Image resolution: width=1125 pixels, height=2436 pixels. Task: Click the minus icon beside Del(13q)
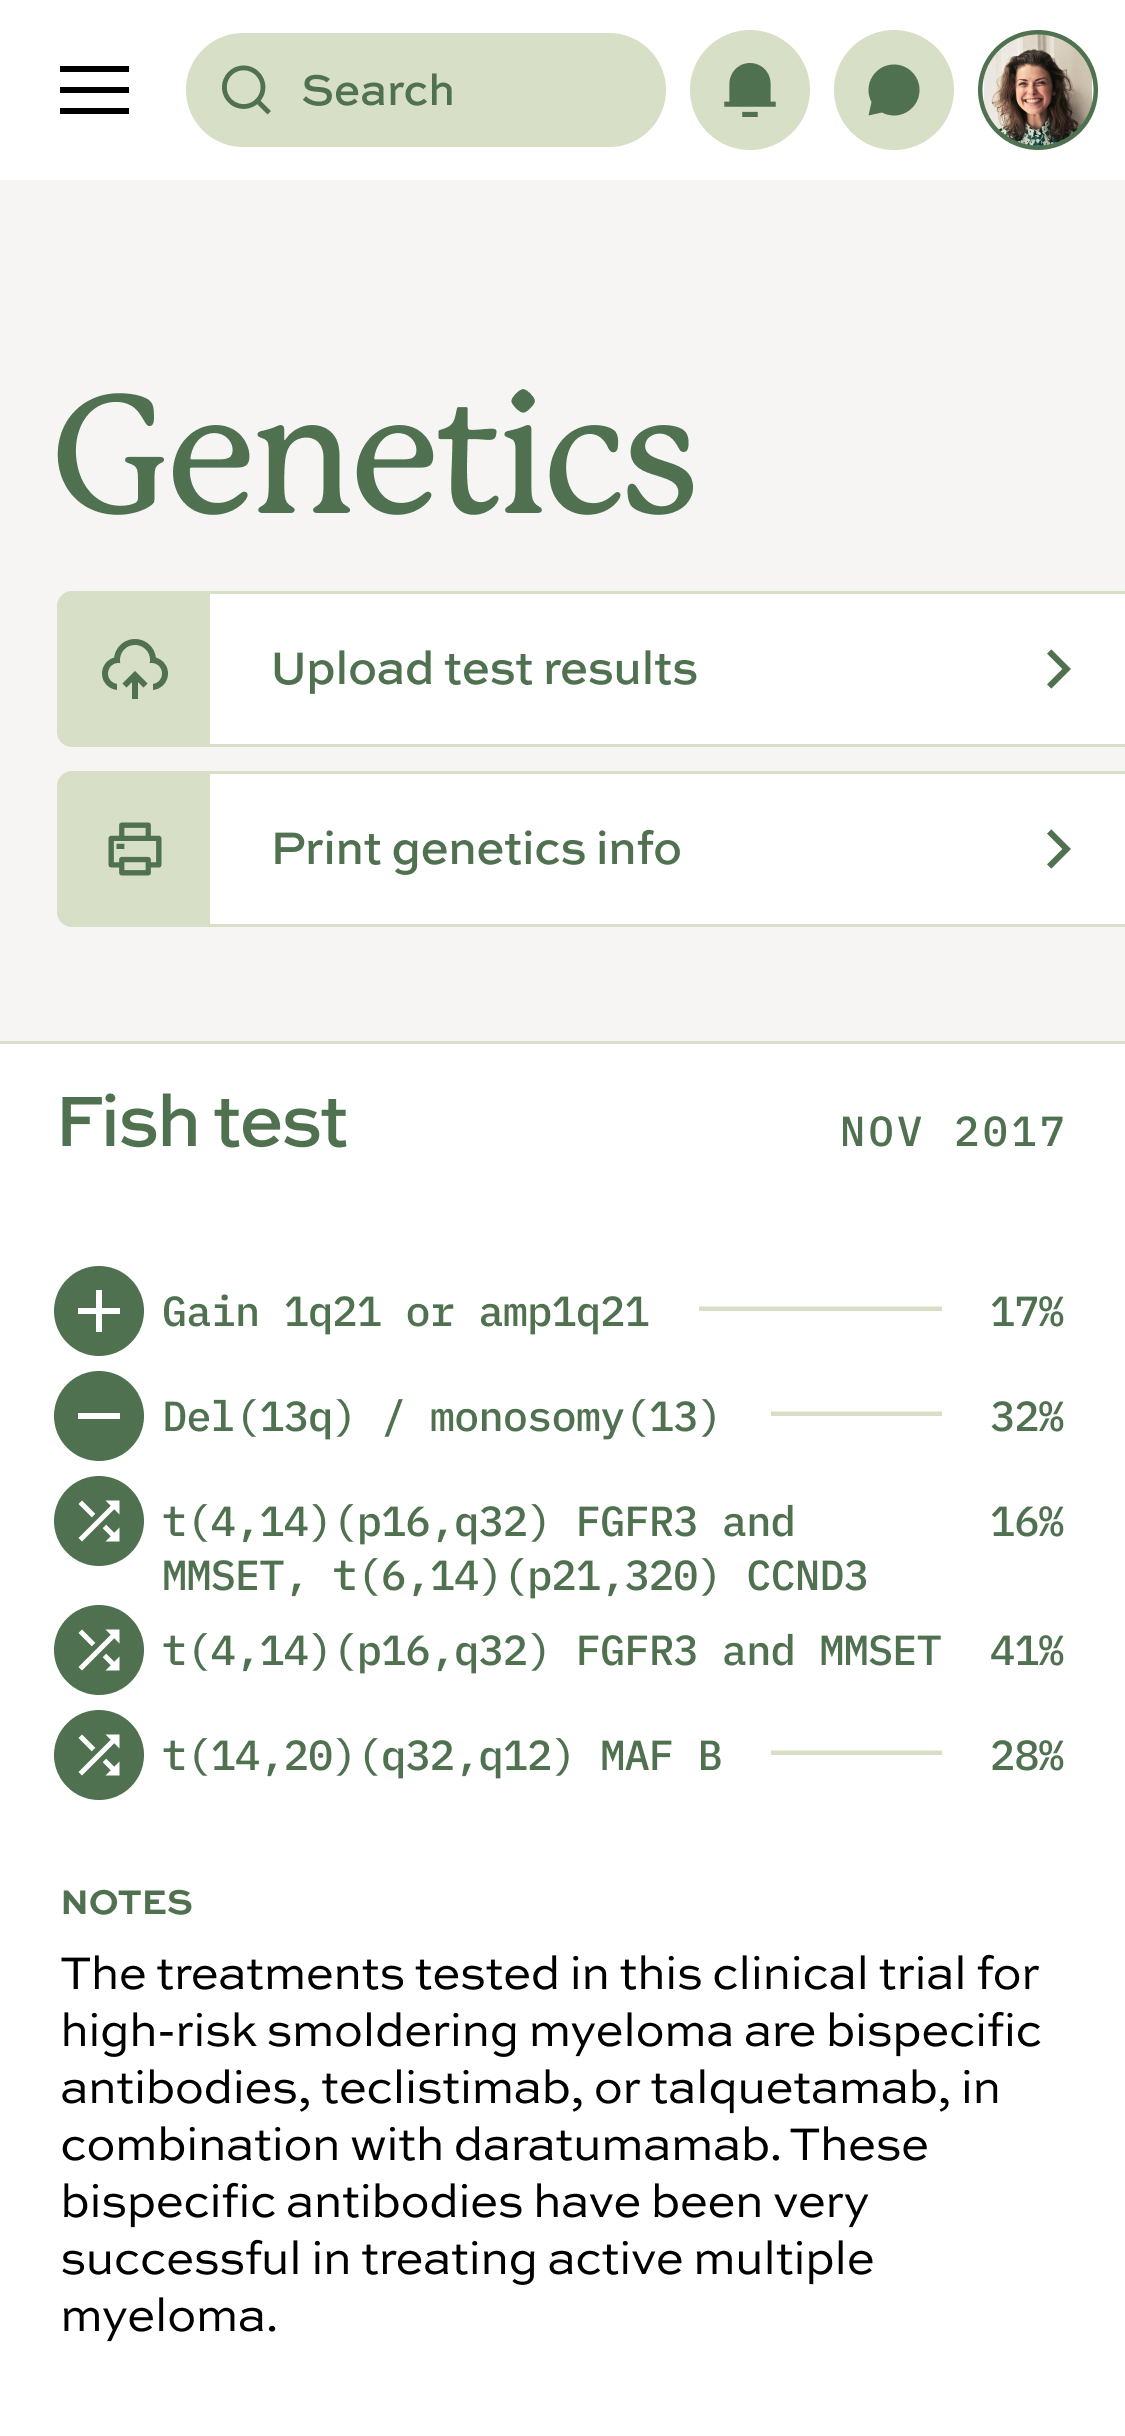coord(99,1416)
